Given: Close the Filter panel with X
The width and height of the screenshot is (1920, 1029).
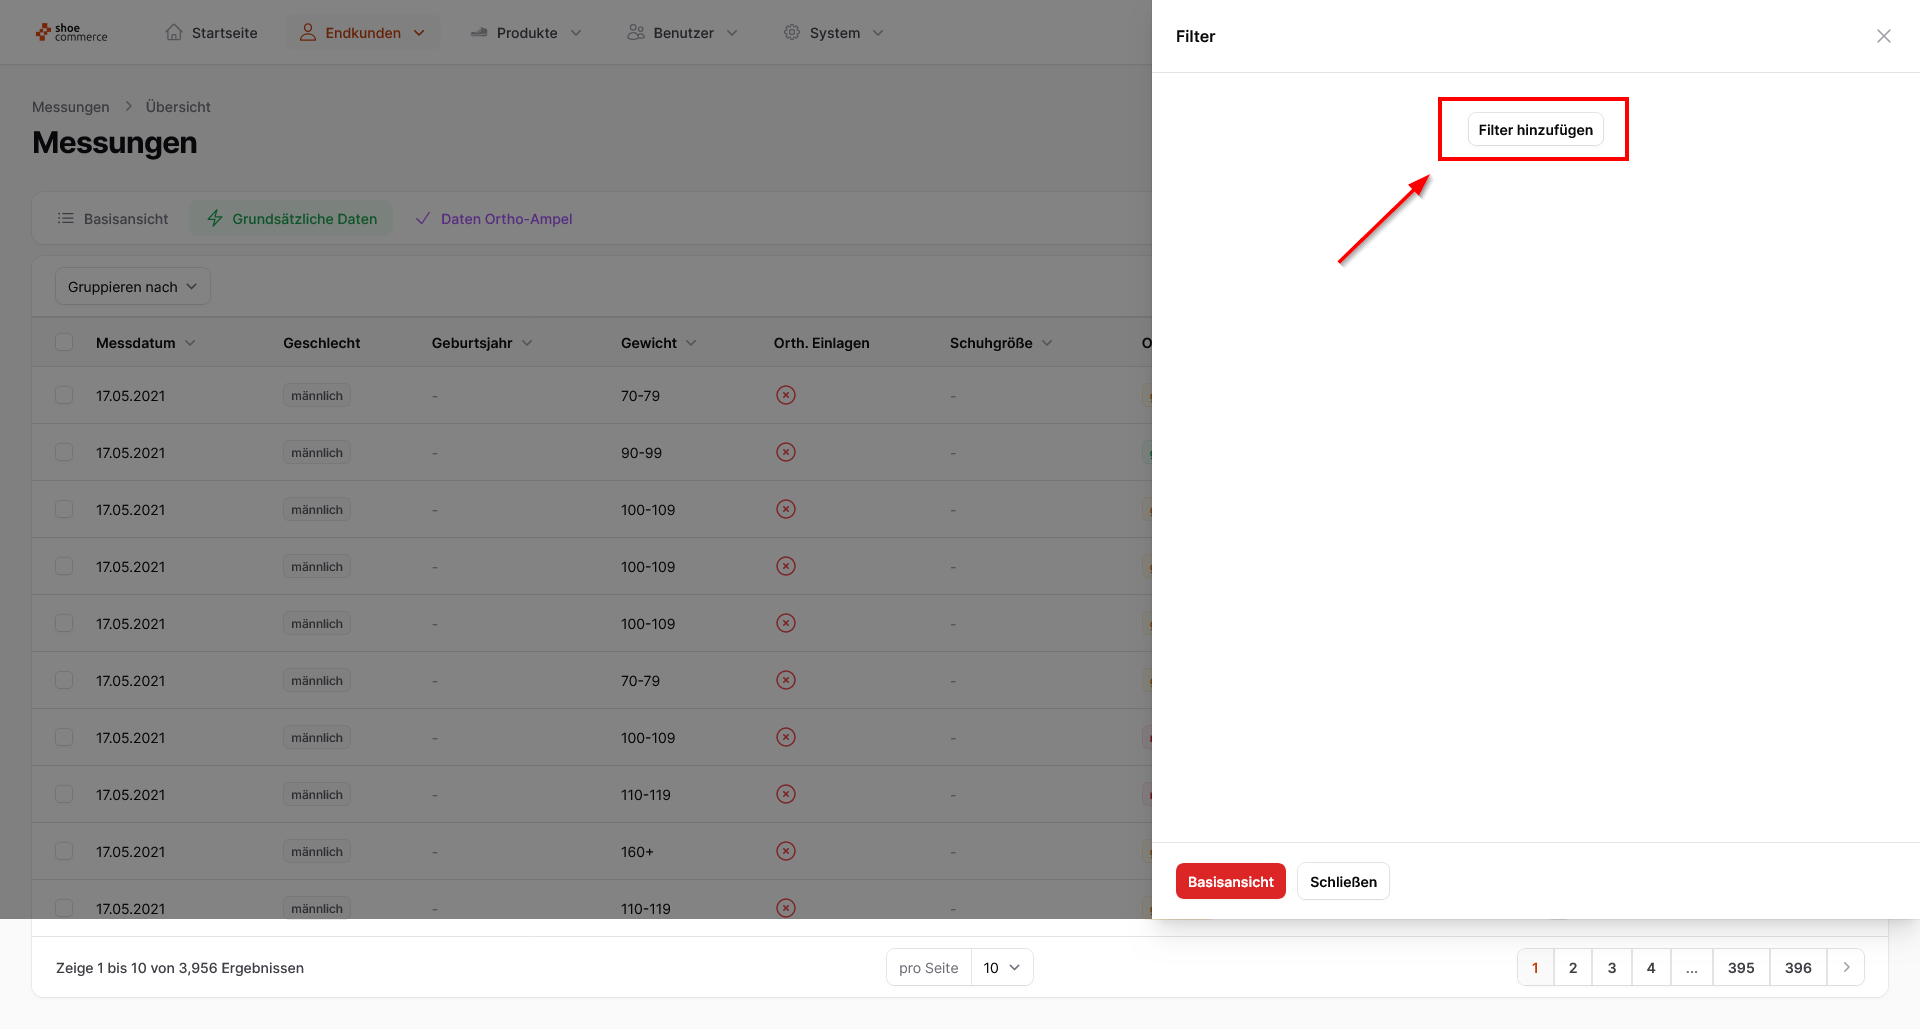Looking at the screenshot, I should click(x=1883, y=36).
